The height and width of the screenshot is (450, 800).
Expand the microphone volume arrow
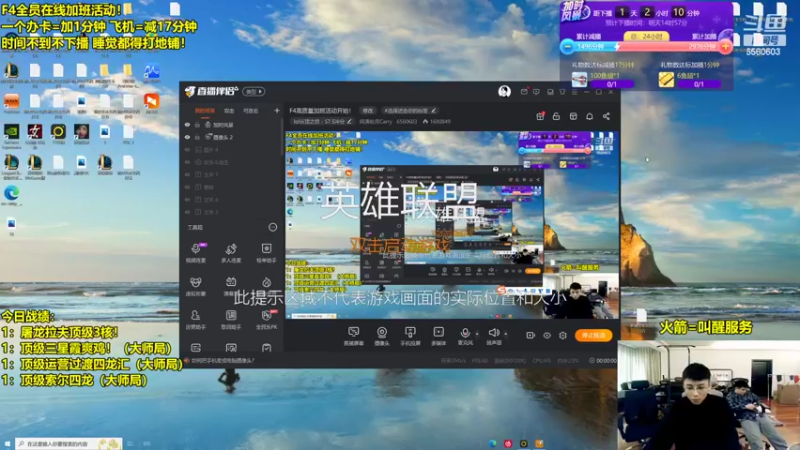(477, 334)
